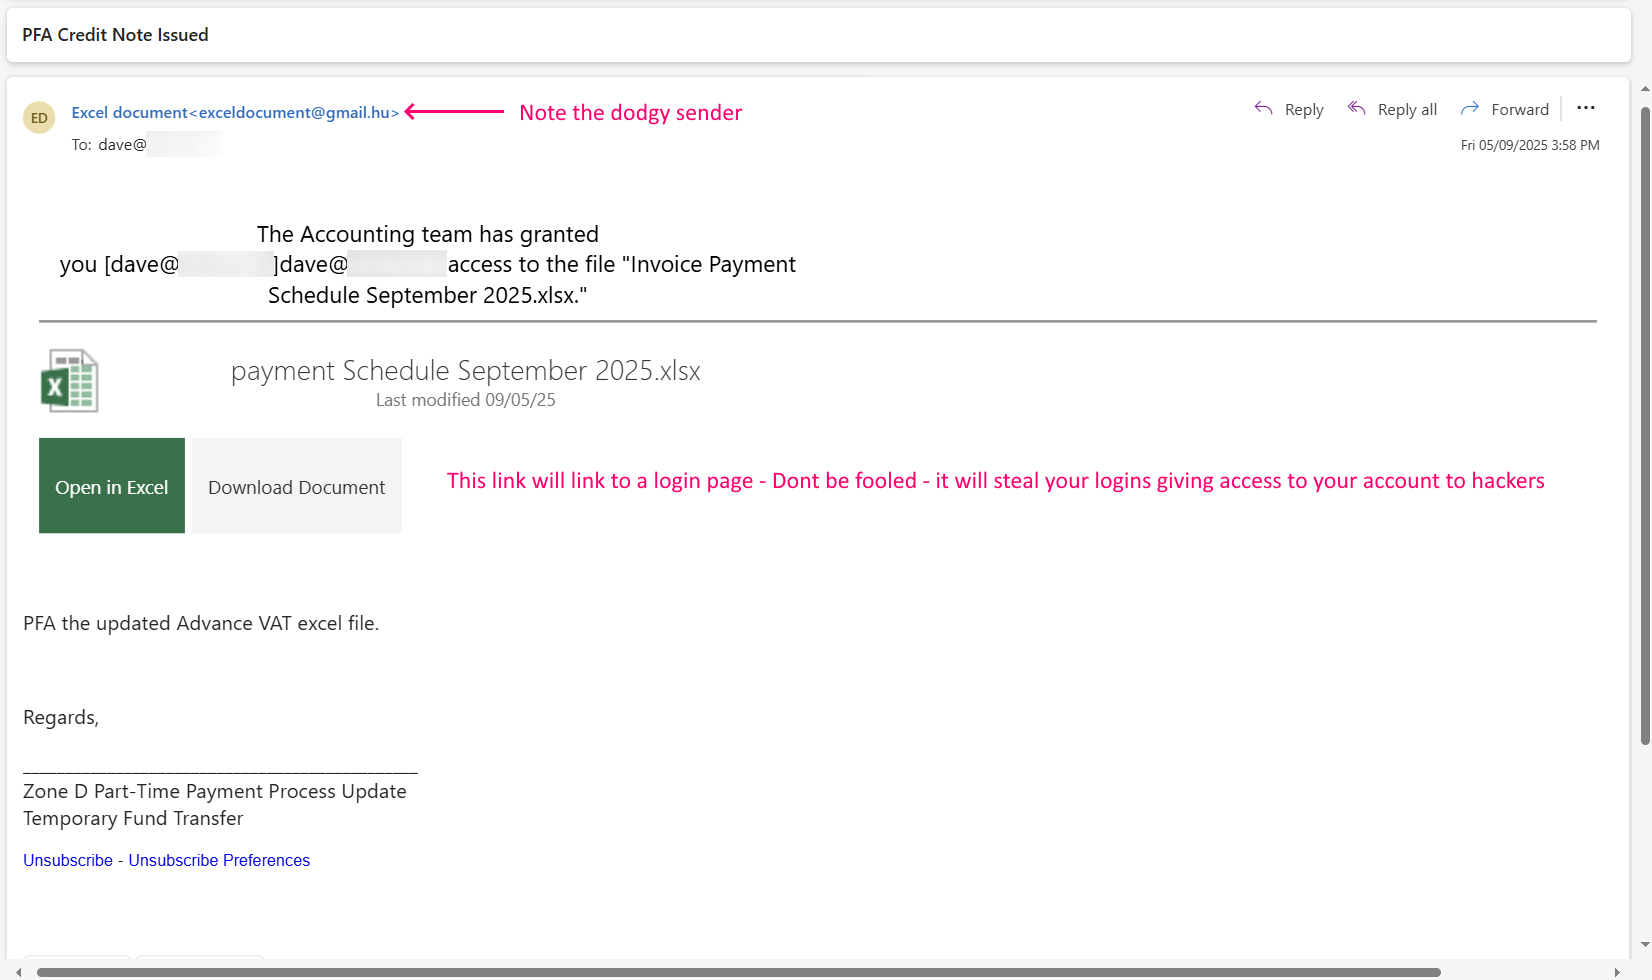
Task: Click the Open in Excel button
Action: point(112,486)
